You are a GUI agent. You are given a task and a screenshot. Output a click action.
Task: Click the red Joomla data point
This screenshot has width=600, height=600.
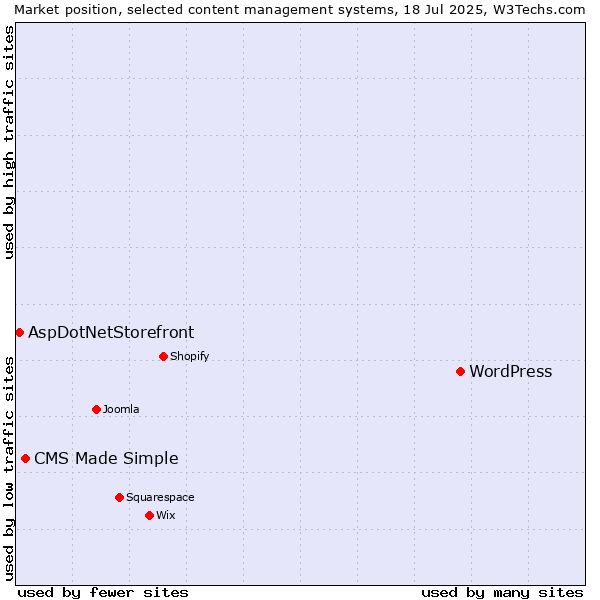click(x=96, y=409)
